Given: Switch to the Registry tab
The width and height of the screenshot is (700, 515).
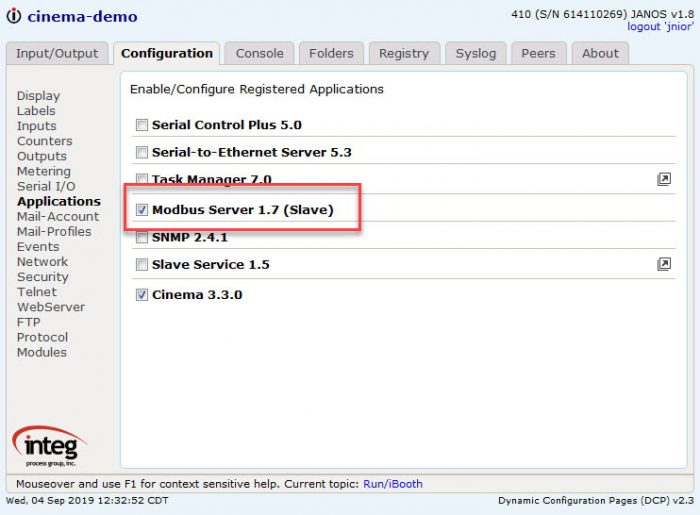Looking at the screenshot, I should pos(404,54).
